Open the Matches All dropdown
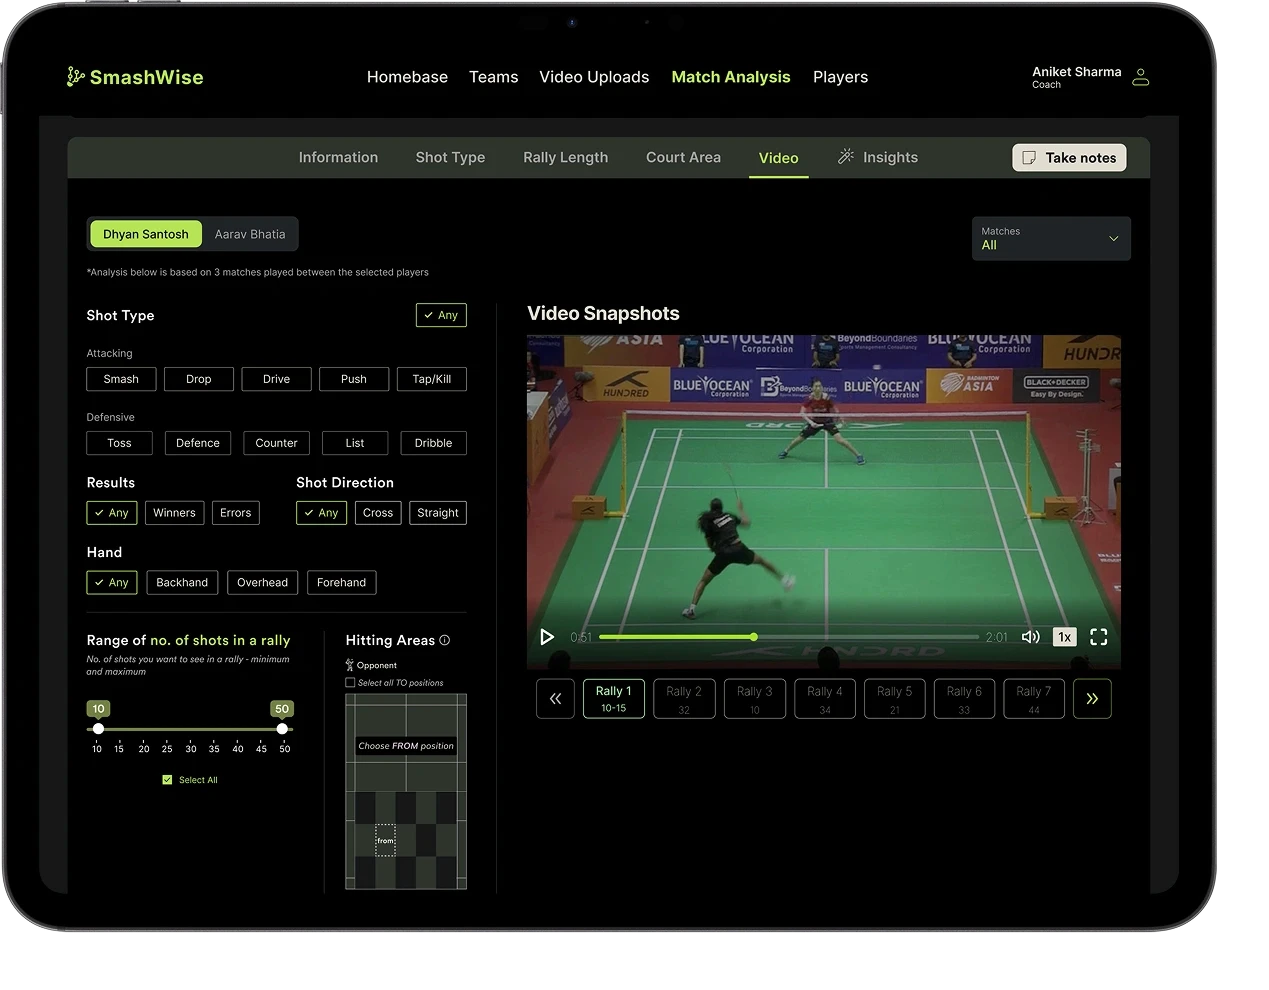 click(1051, 239)
